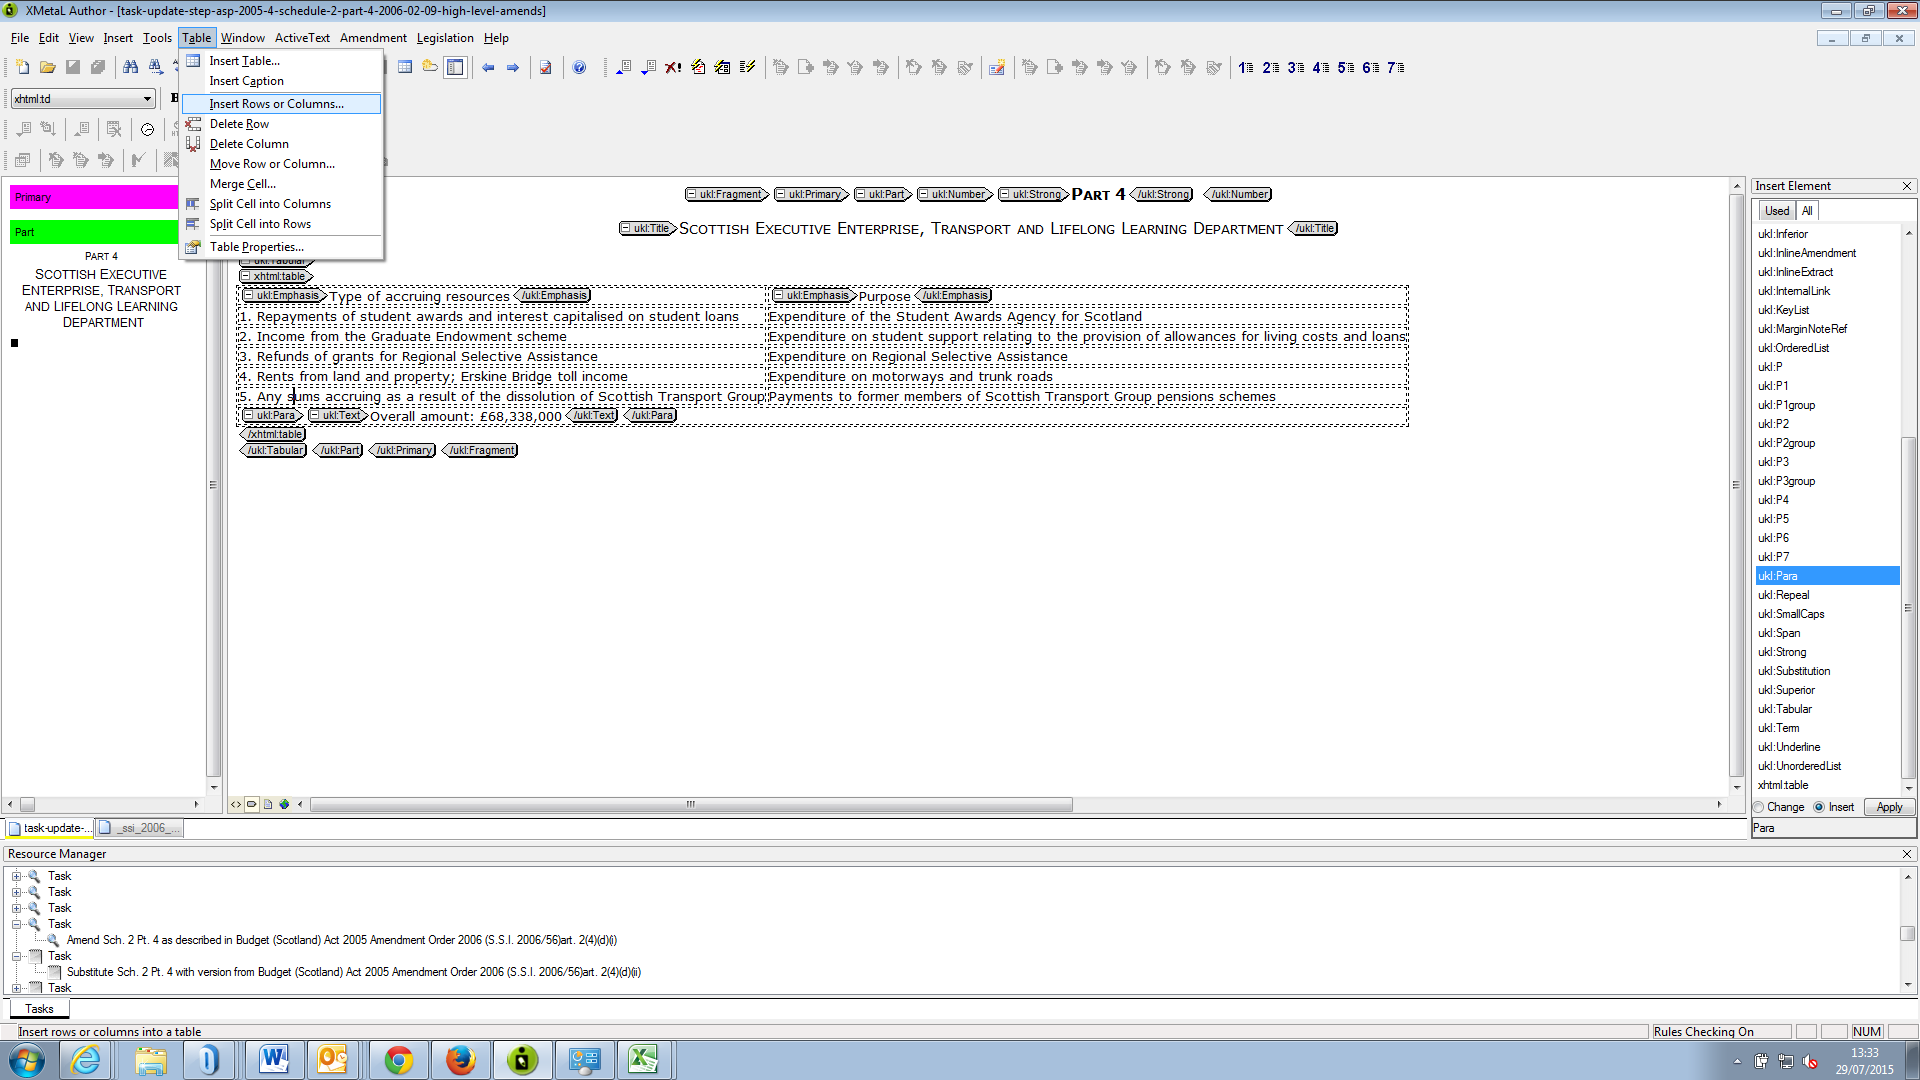Select the Insert radio button
The height and width of the screenshot is (1080, 1920).
pyautogui.click(x=1819, y=807)
